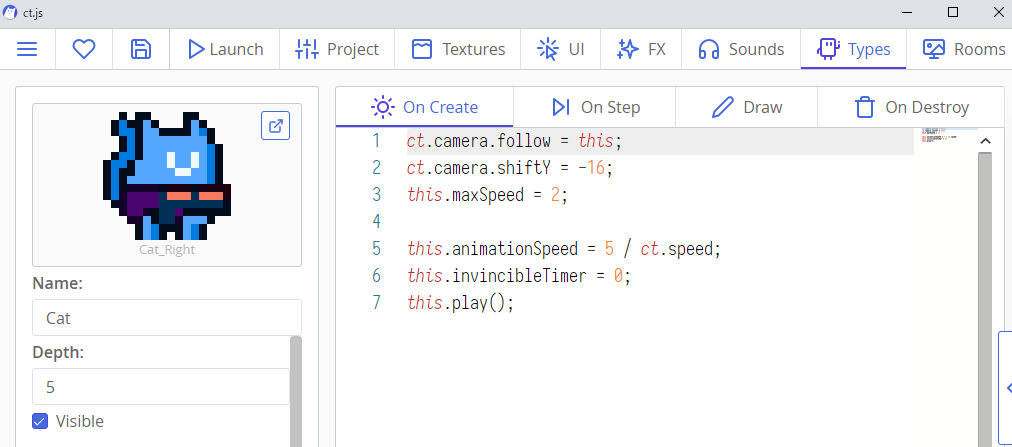
Task: Click the this.invincibleTimer = 0 line
Action: point(519,275)
